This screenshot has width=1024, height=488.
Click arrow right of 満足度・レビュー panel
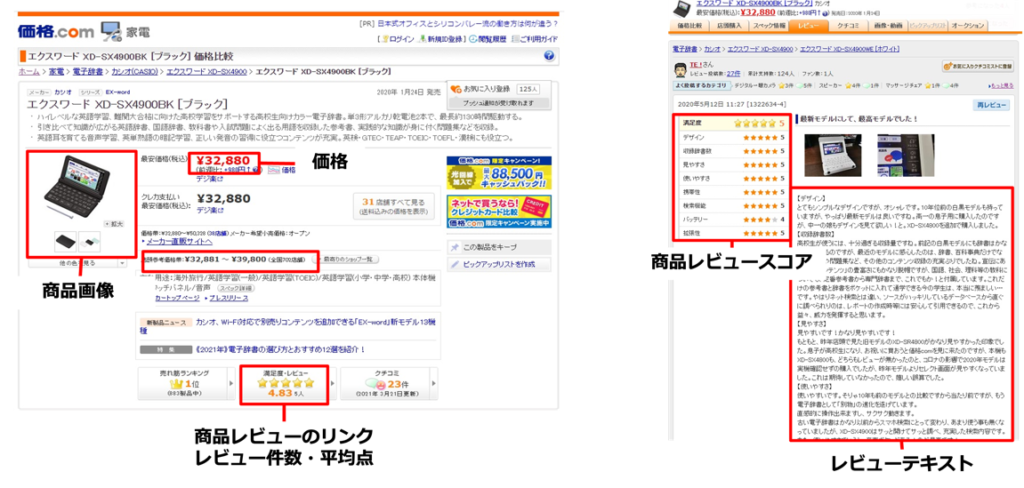tap(334, 383)
